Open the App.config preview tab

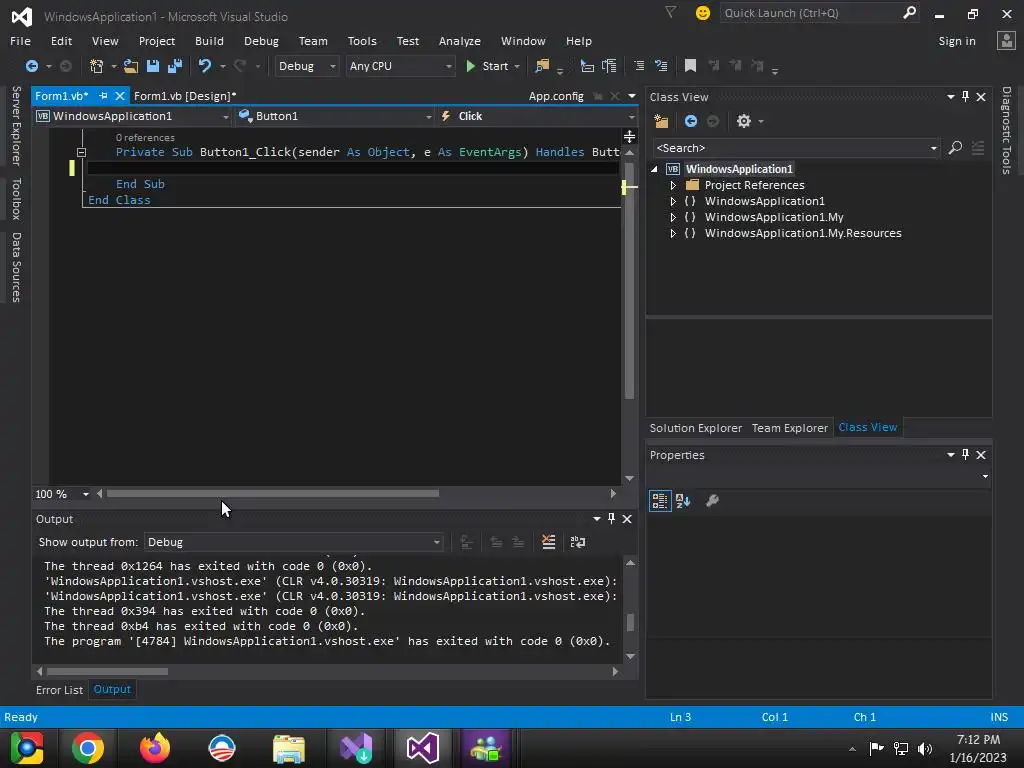tap(556, 96)
